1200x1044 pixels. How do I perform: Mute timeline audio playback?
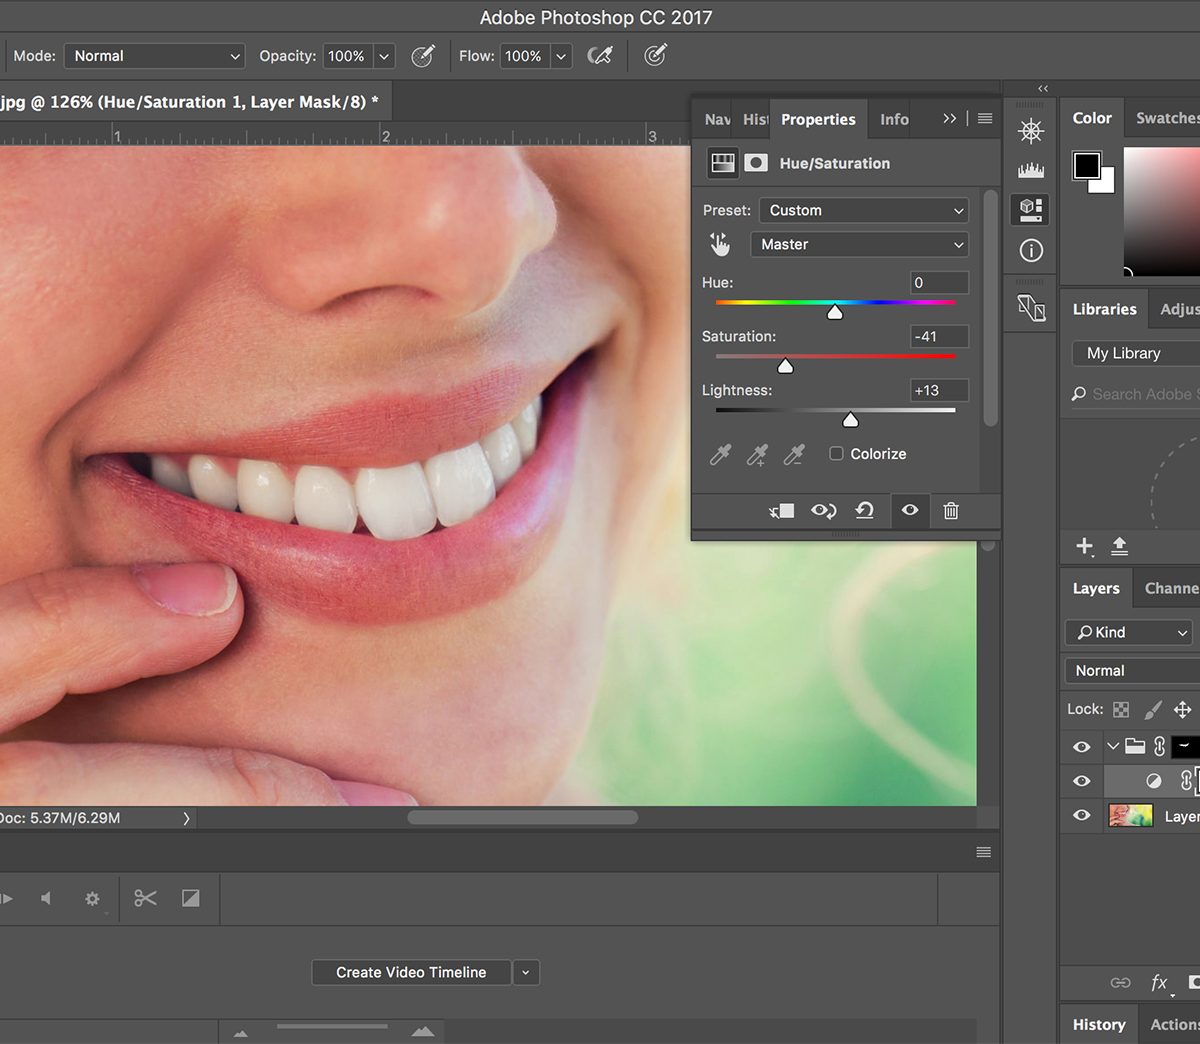pyautogui.click(x=46, y=898)
